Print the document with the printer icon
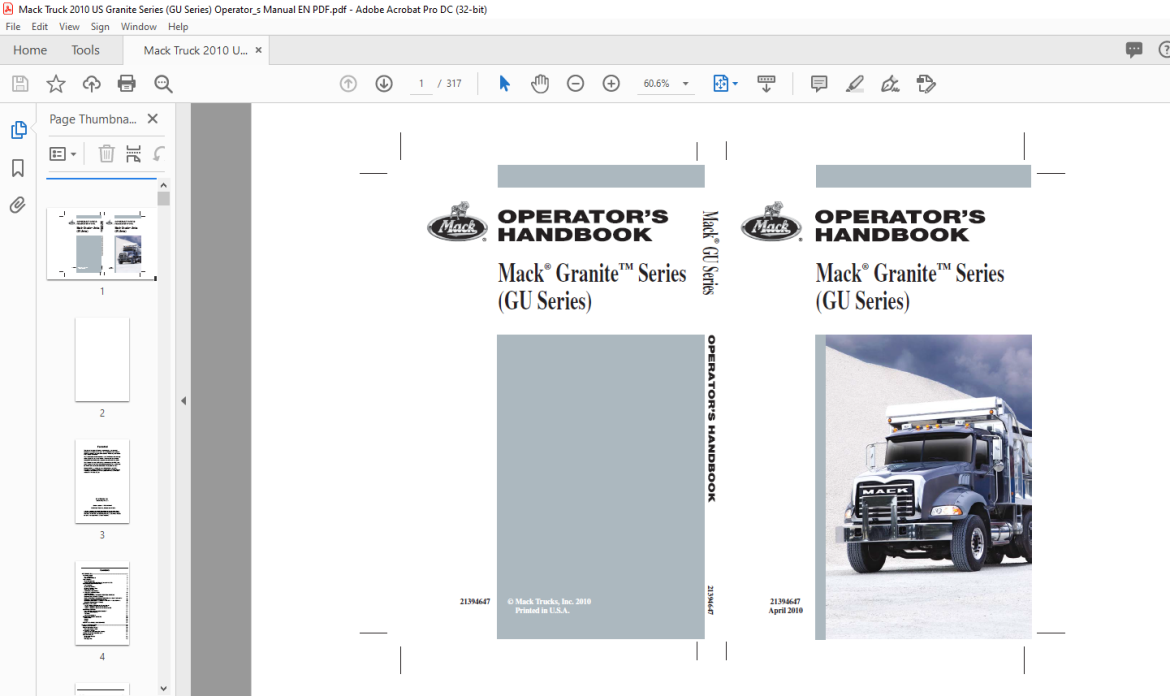Screen dimensions: 1170x696 tap(127, 84)
